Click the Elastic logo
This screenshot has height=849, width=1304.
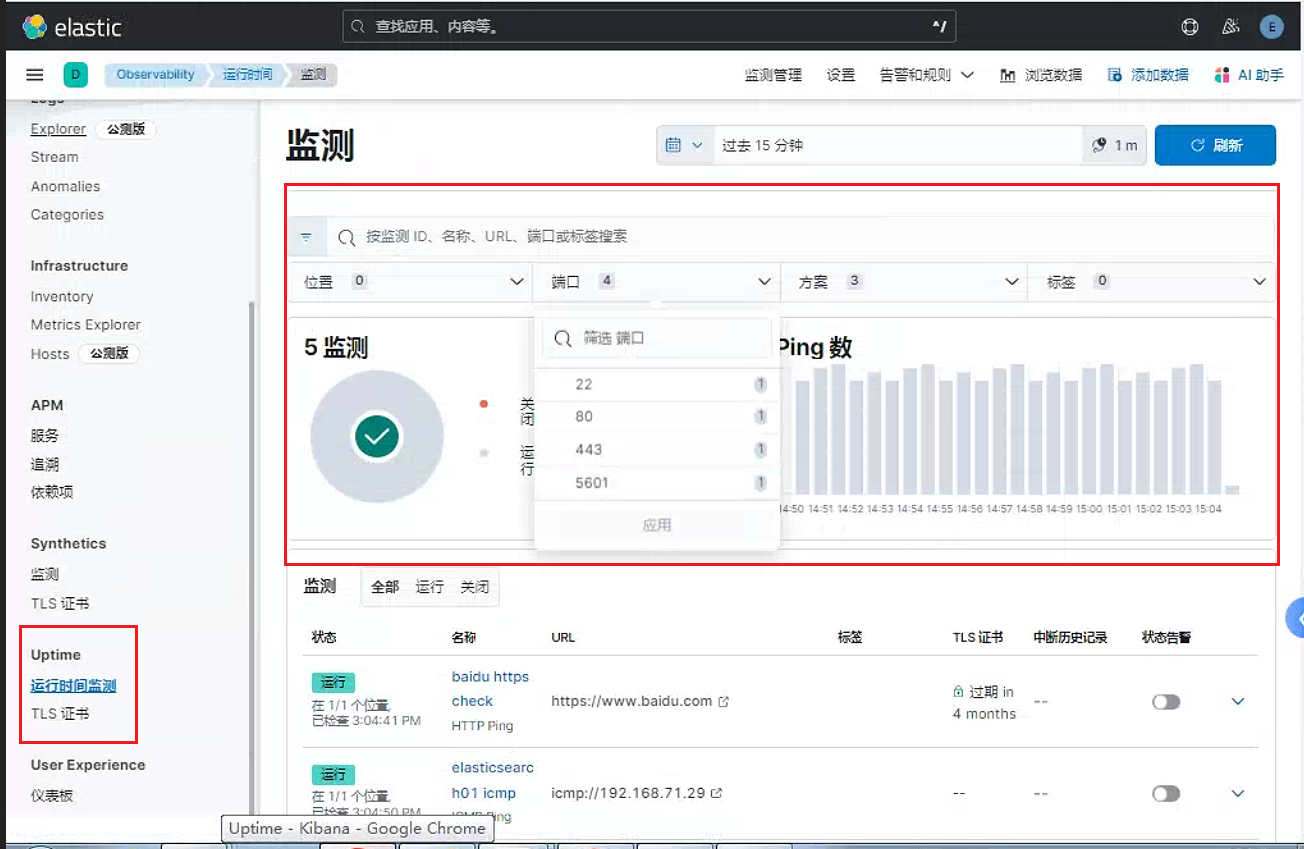[71, 27]
